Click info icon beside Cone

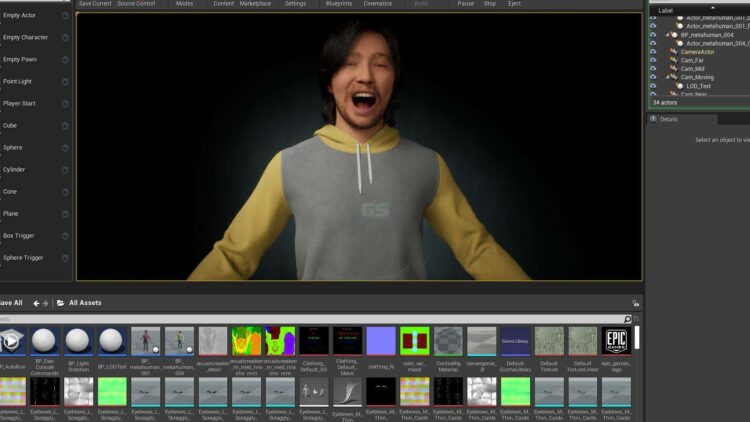coord(65,192)
